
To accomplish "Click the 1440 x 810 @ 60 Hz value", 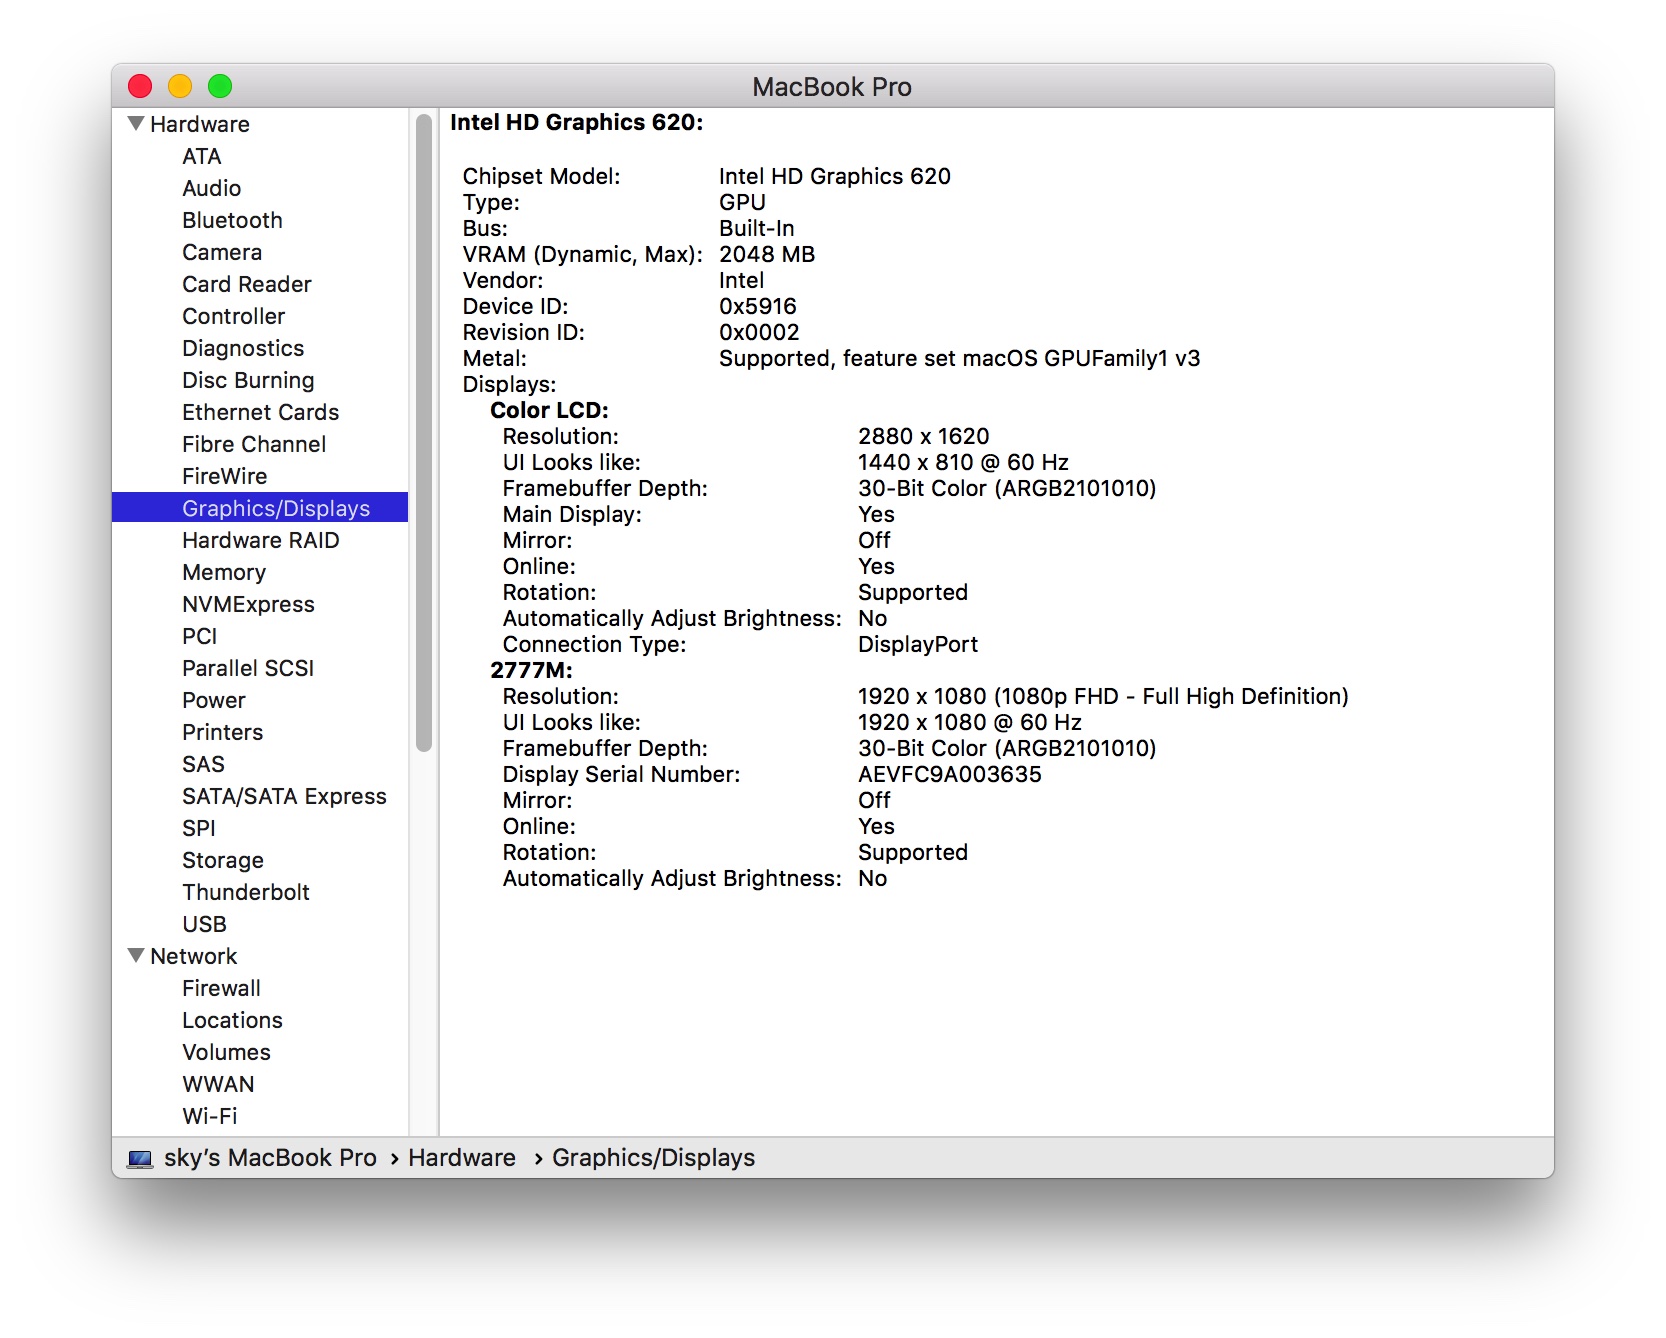I will point(964,462).
